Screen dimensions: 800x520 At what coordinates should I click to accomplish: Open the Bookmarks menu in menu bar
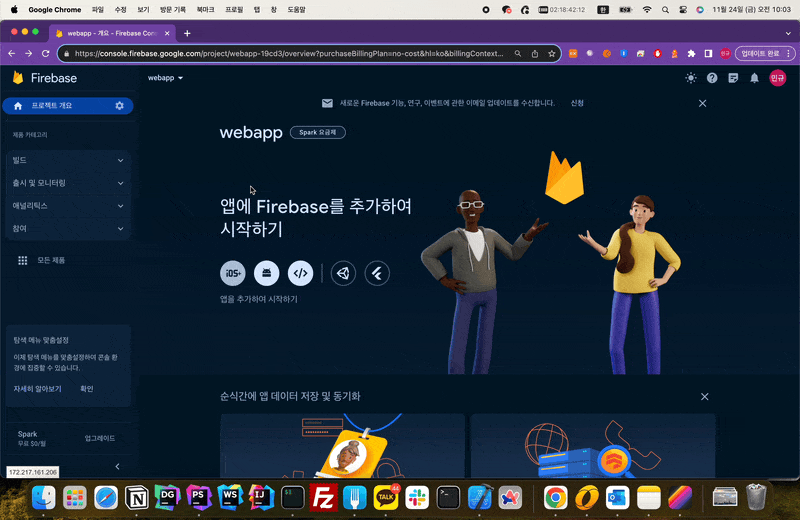pyautogui.click(x=206, y=10)
